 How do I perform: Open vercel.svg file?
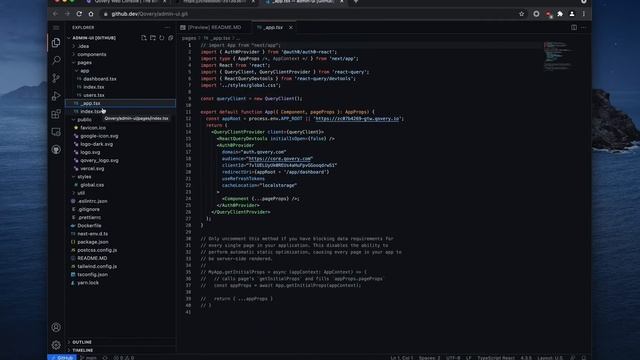[92, 169]
